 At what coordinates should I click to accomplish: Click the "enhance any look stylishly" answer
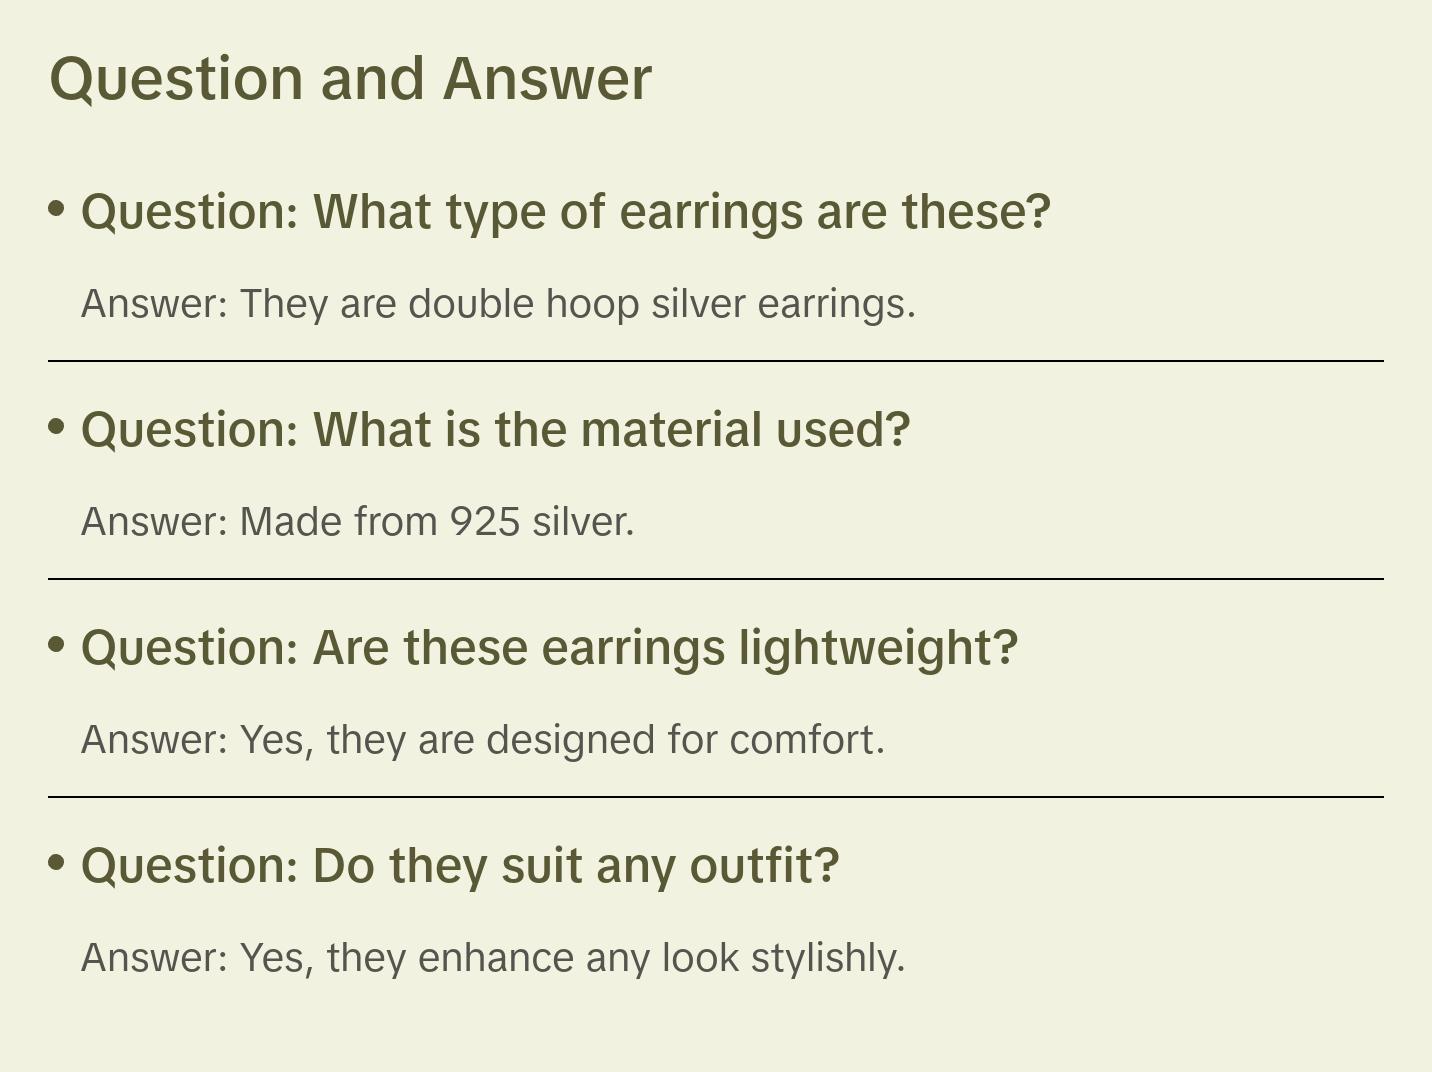[x=493, y=958]
